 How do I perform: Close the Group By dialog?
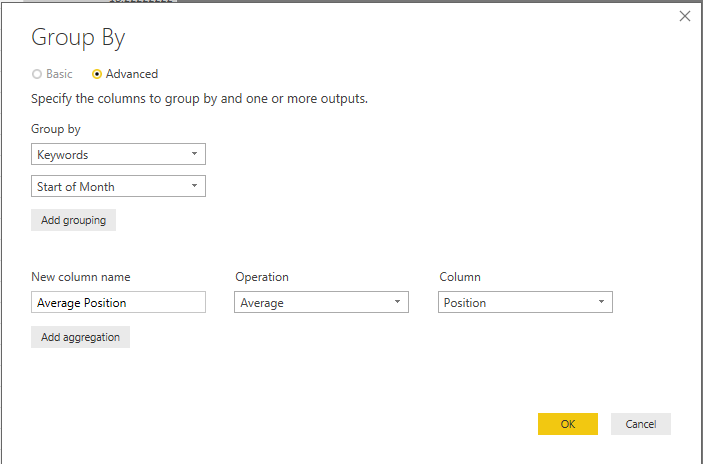(x=685, y=16)
